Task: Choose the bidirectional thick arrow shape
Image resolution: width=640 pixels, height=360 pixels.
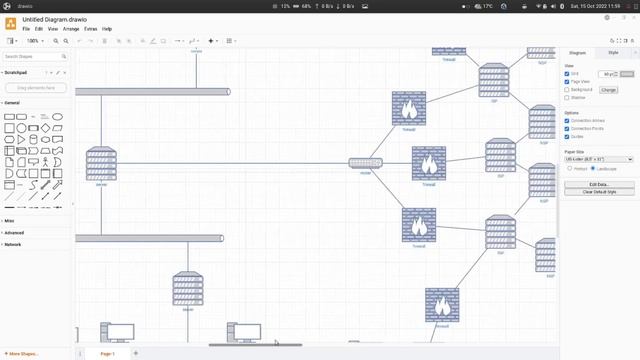Action: (x=45, y=185)
